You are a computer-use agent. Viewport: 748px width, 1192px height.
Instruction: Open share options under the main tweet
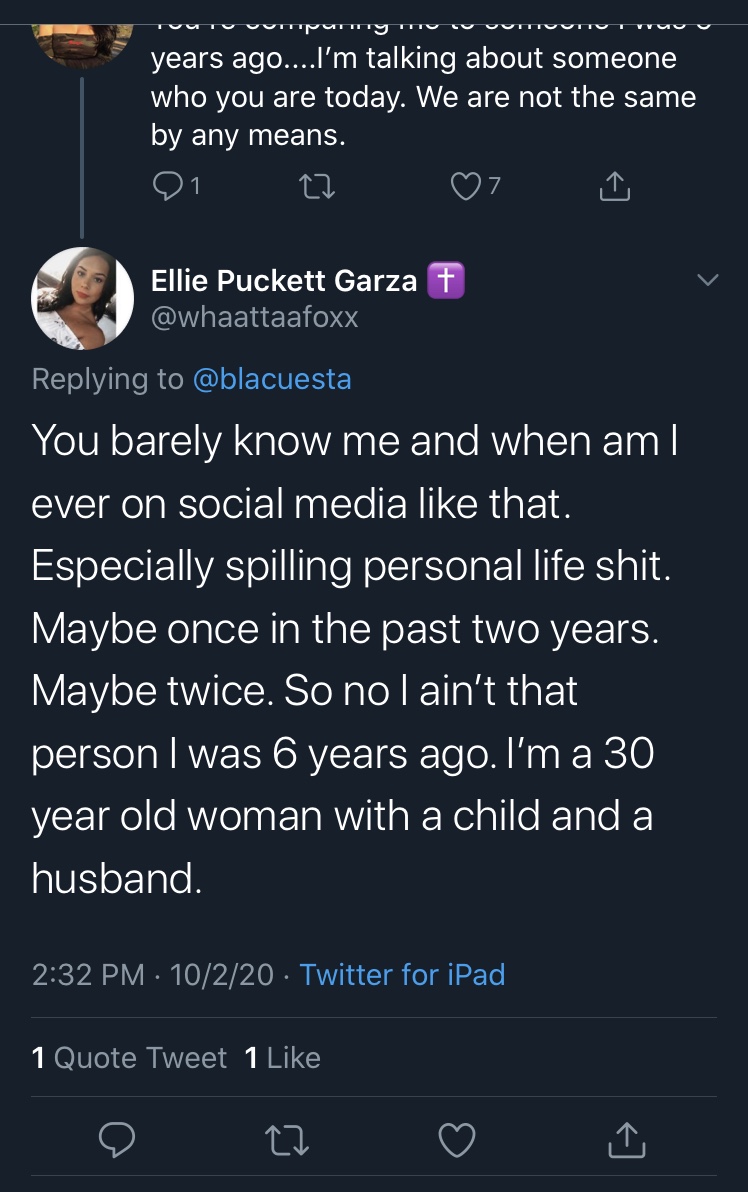click(626, 1139)
